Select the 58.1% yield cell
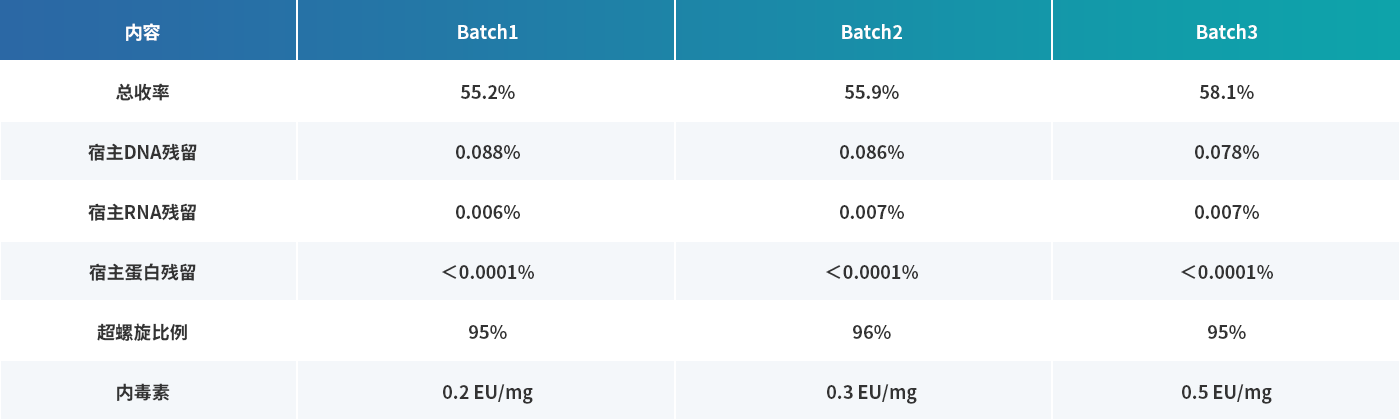This screenshot has width=1400, height=420. click(1226, 92)
